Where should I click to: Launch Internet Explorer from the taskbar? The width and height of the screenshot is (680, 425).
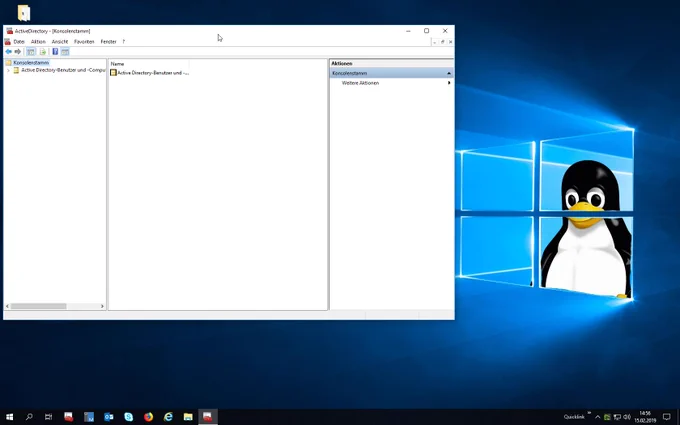click(168, 417)
